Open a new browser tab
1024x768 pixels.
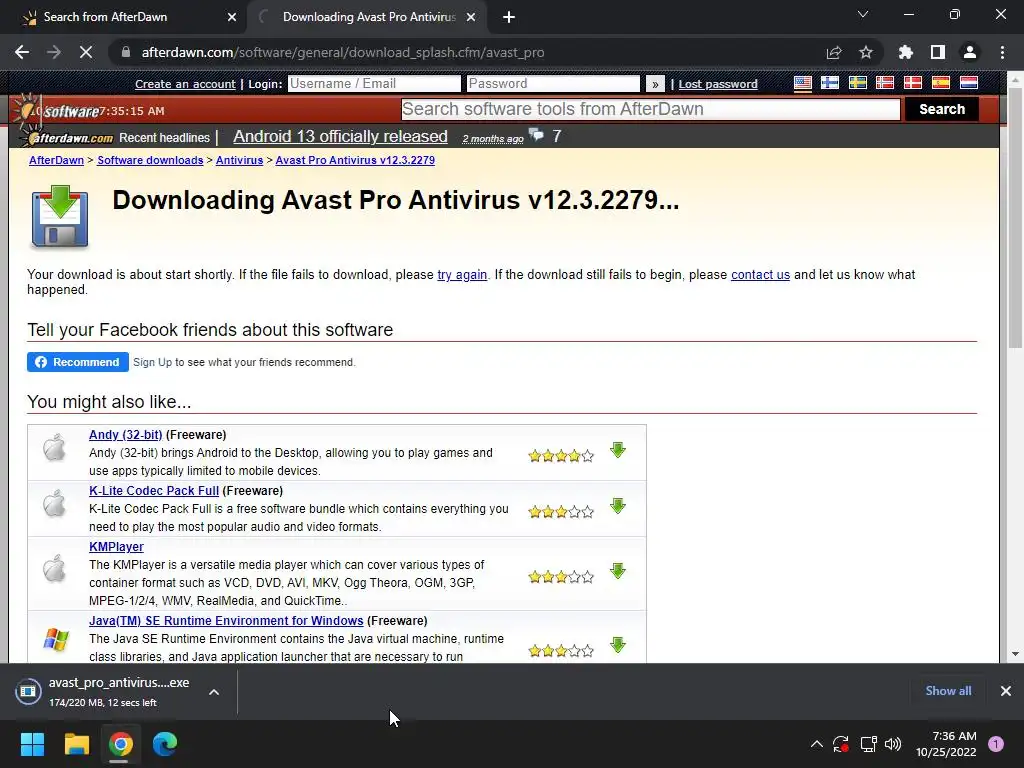[x=509, y=18]
